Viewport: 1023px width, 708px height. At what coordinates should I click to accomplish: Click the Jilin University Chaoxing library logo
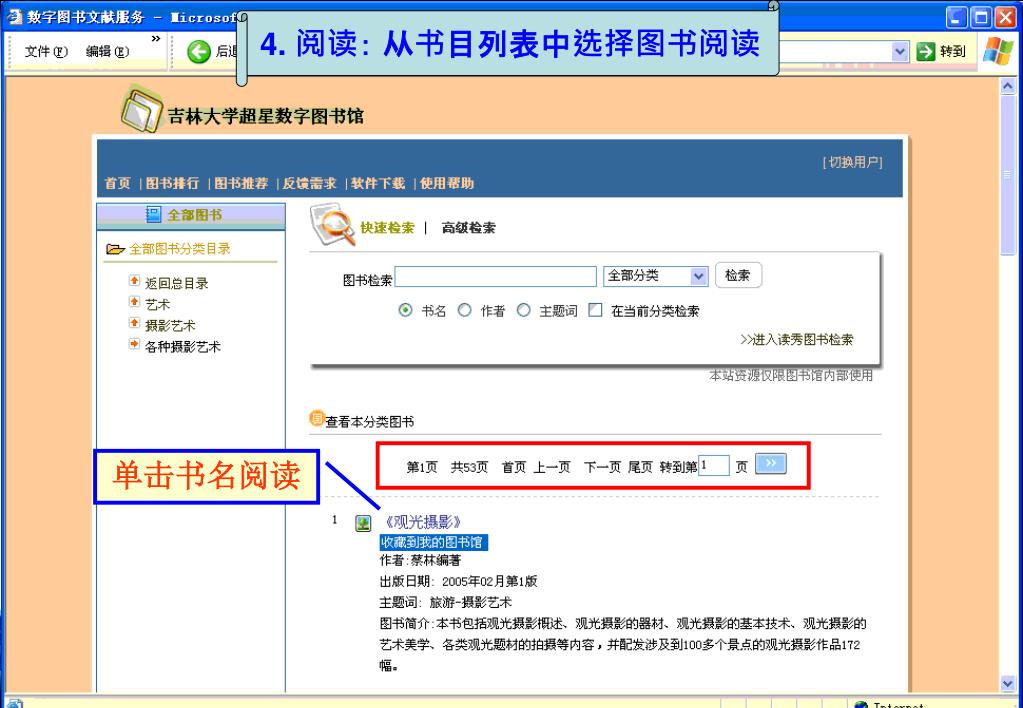click(x=142, y=109)
